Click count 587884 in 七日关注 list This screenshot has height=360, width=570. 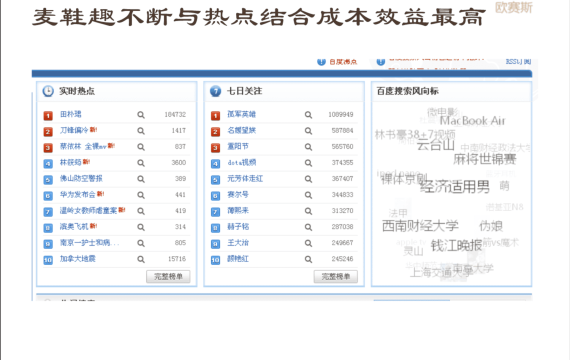click(x=342, y=131)
